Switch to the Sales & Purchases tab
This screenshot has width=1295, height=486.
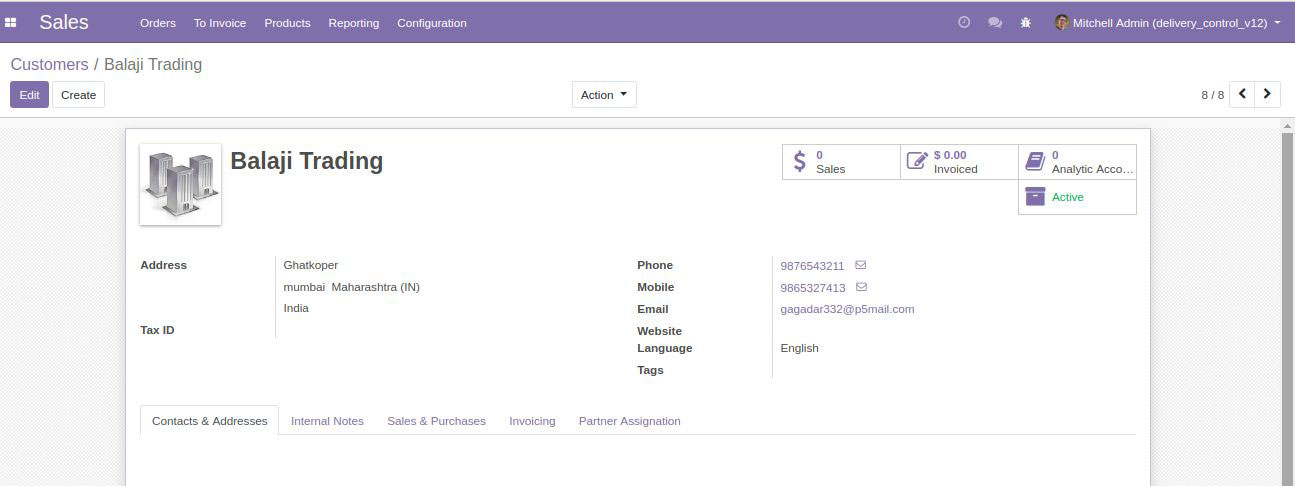coord(437,421)
